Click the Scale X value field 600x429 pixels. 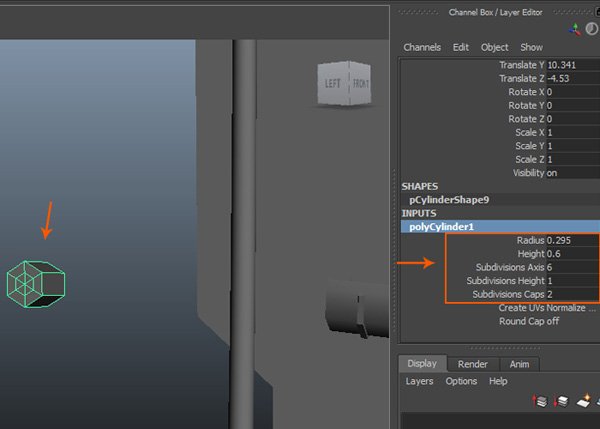(x=573, y=132)
